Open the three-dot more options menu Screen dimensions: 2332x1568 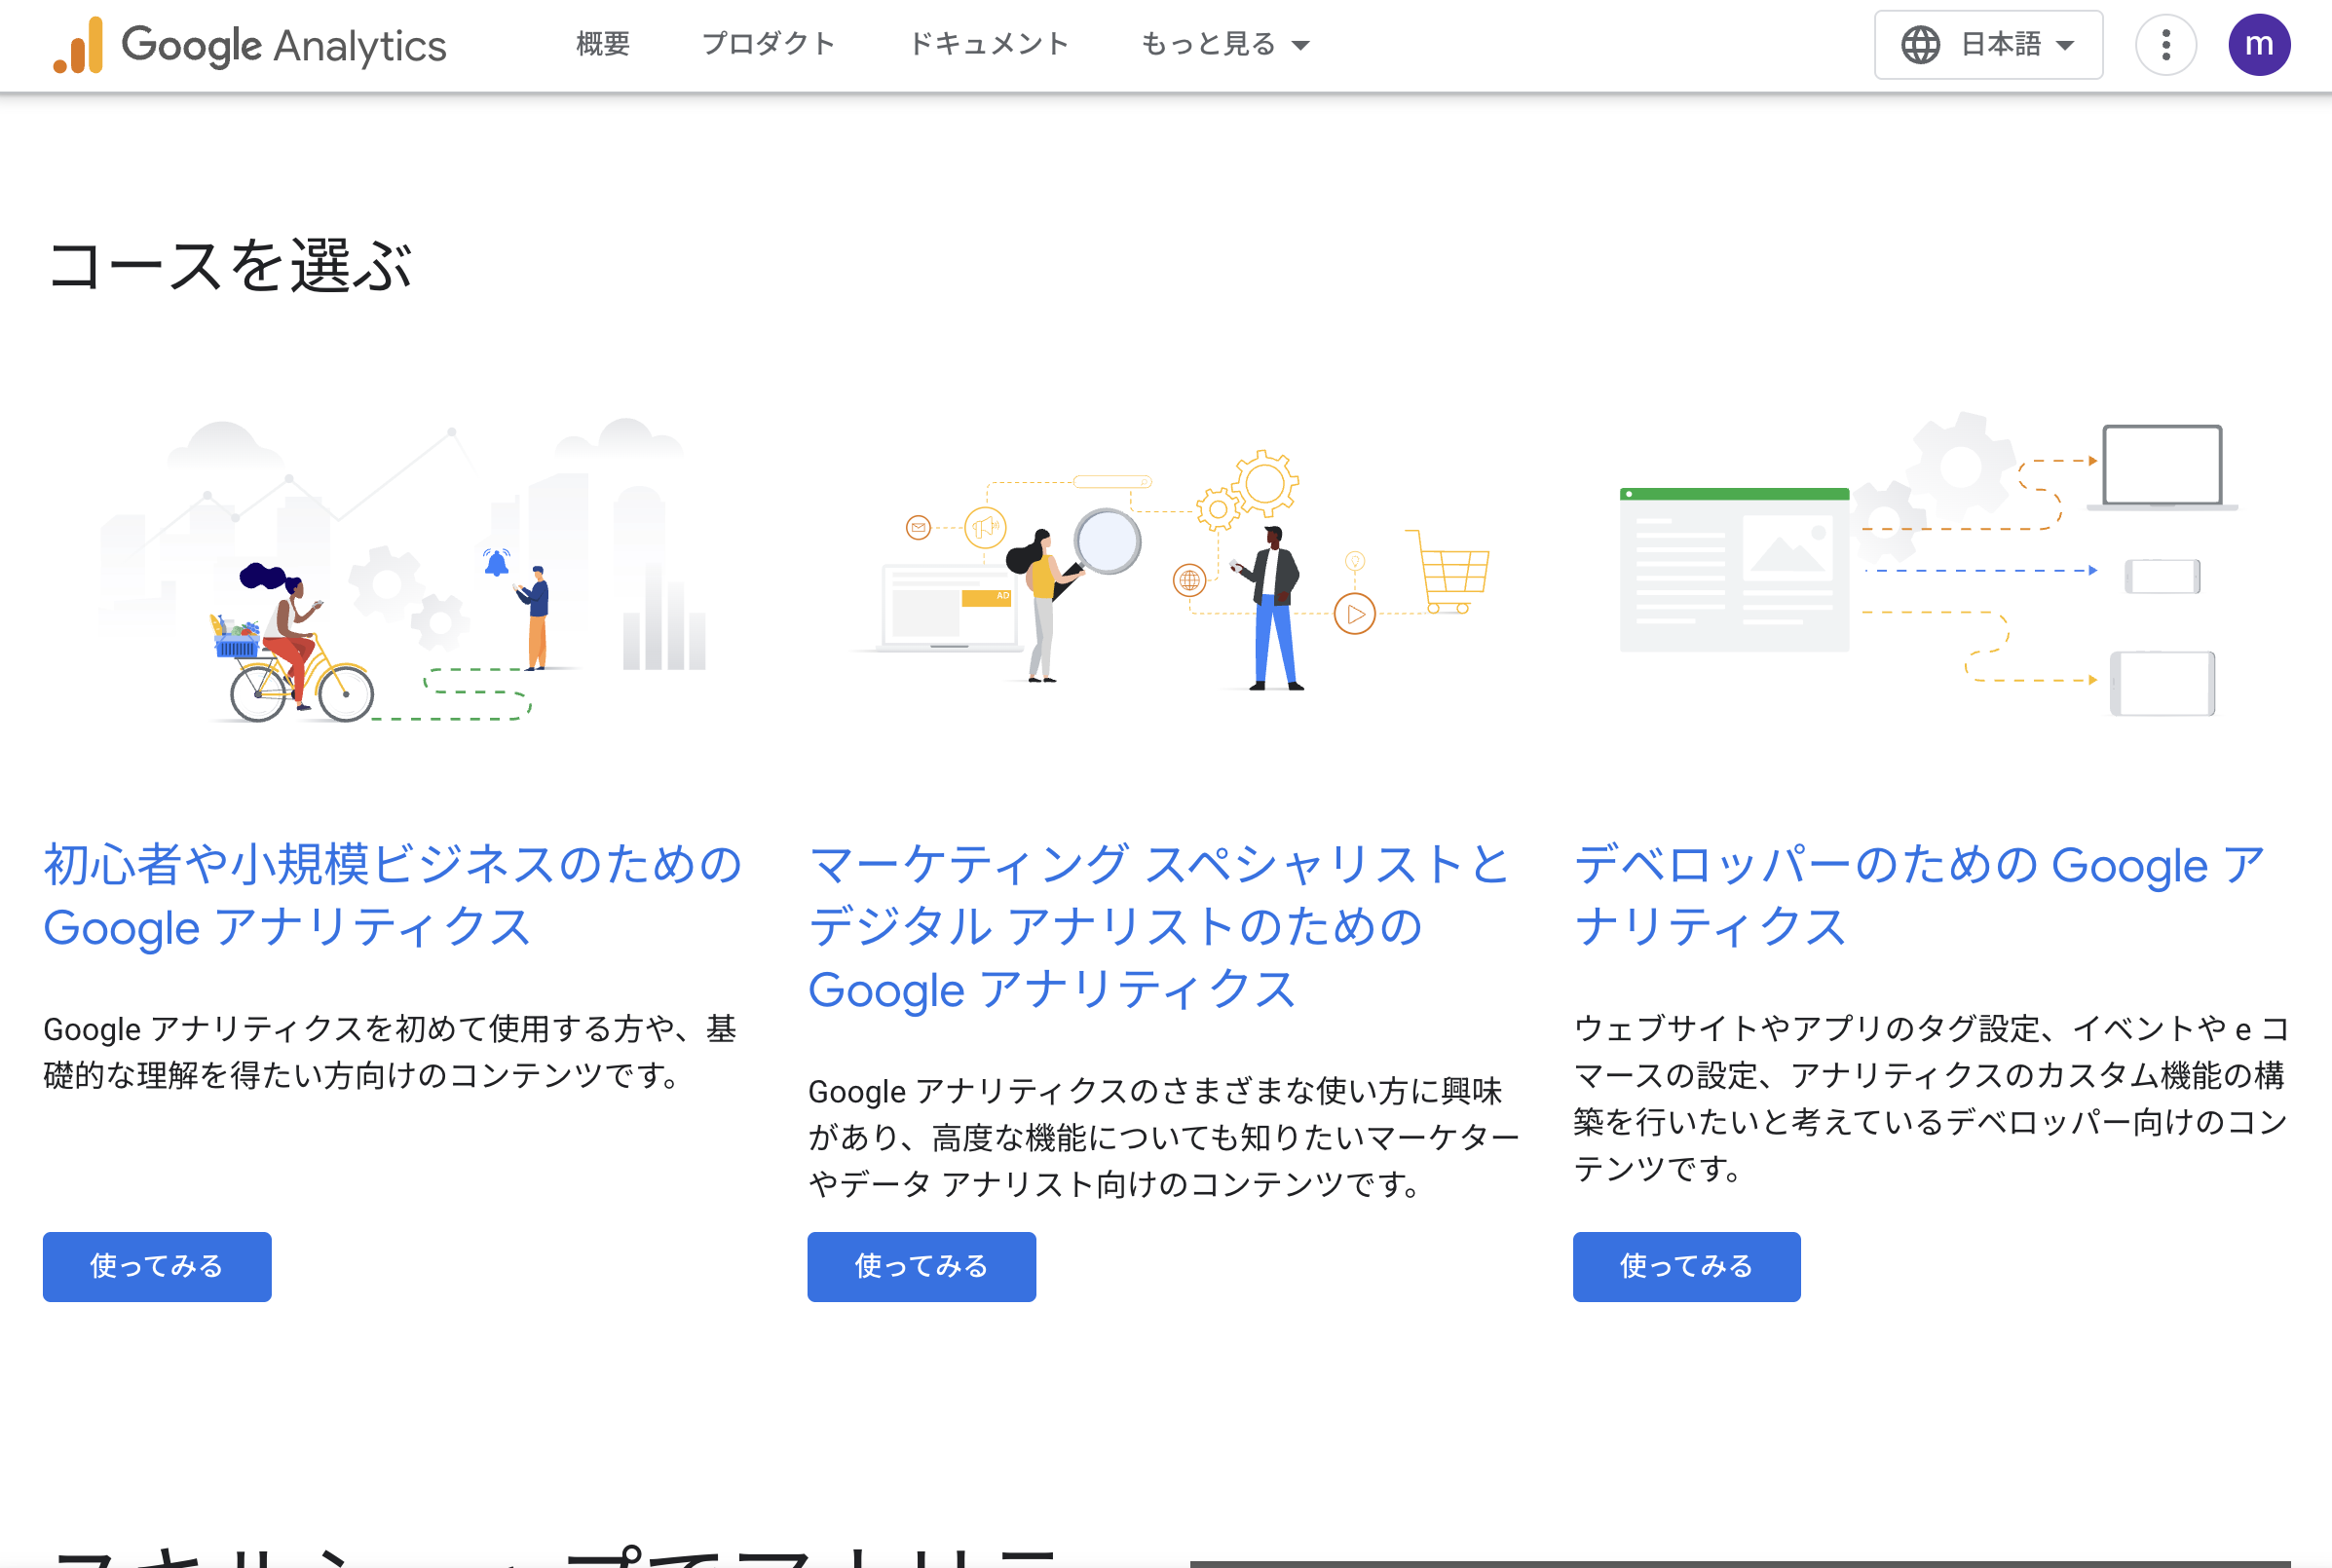[x=2165, y=45]
